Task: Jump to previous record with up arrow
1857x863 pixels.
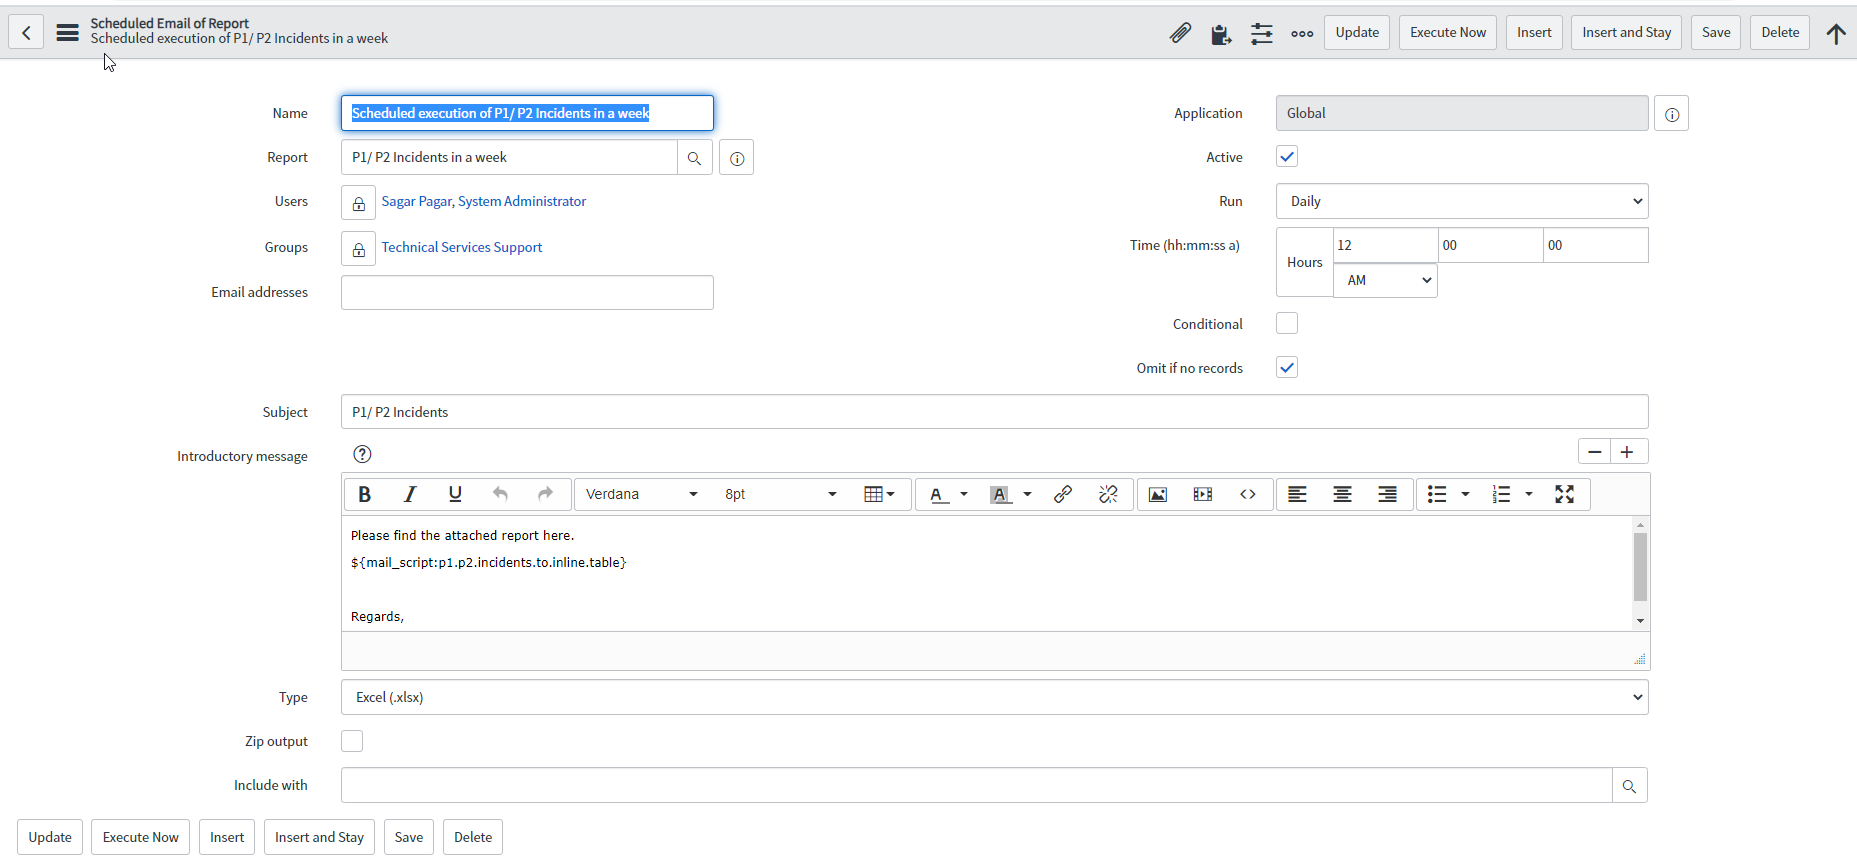Action: 1836,33
